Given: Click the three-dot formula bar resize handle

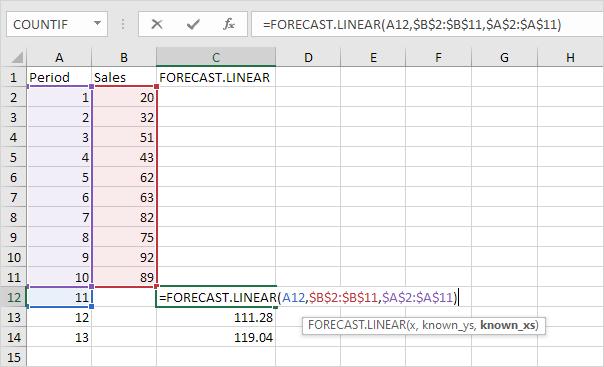Looking at the screenshot, I should pos(123,24).
